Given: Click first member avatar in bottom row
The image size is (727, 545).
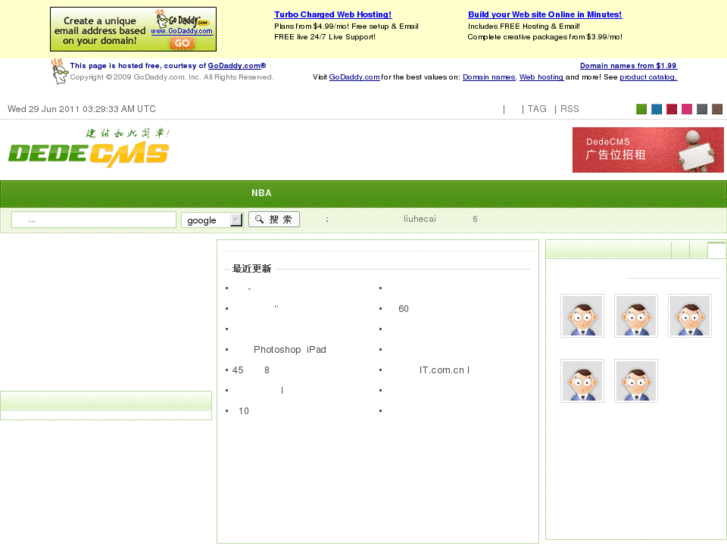Looking at the screenshot, I should pos(582,381).
